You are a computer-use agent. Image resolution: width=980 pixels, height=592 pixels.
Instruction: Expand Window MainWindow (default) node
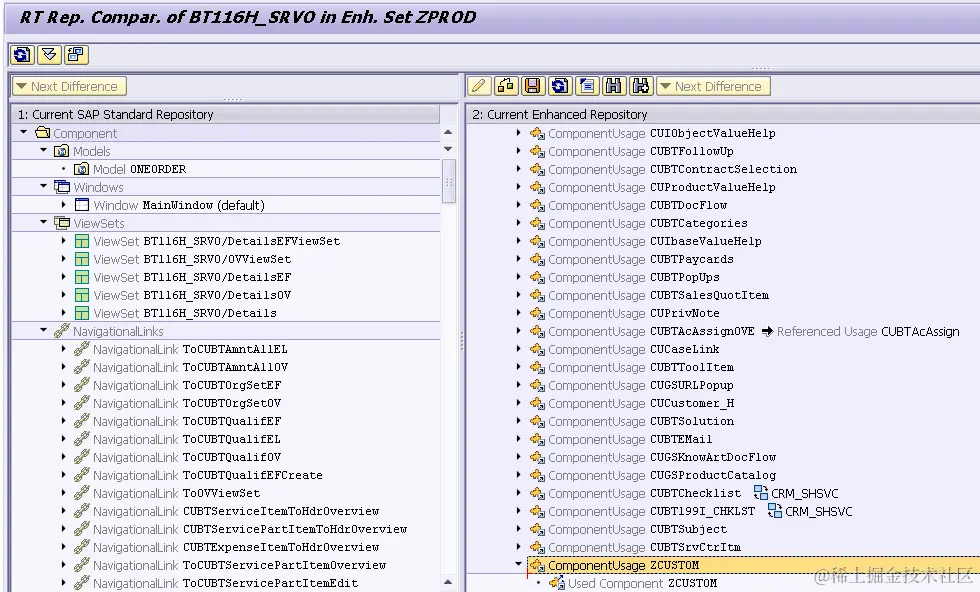pyautogui.click(x=64, y=204)
